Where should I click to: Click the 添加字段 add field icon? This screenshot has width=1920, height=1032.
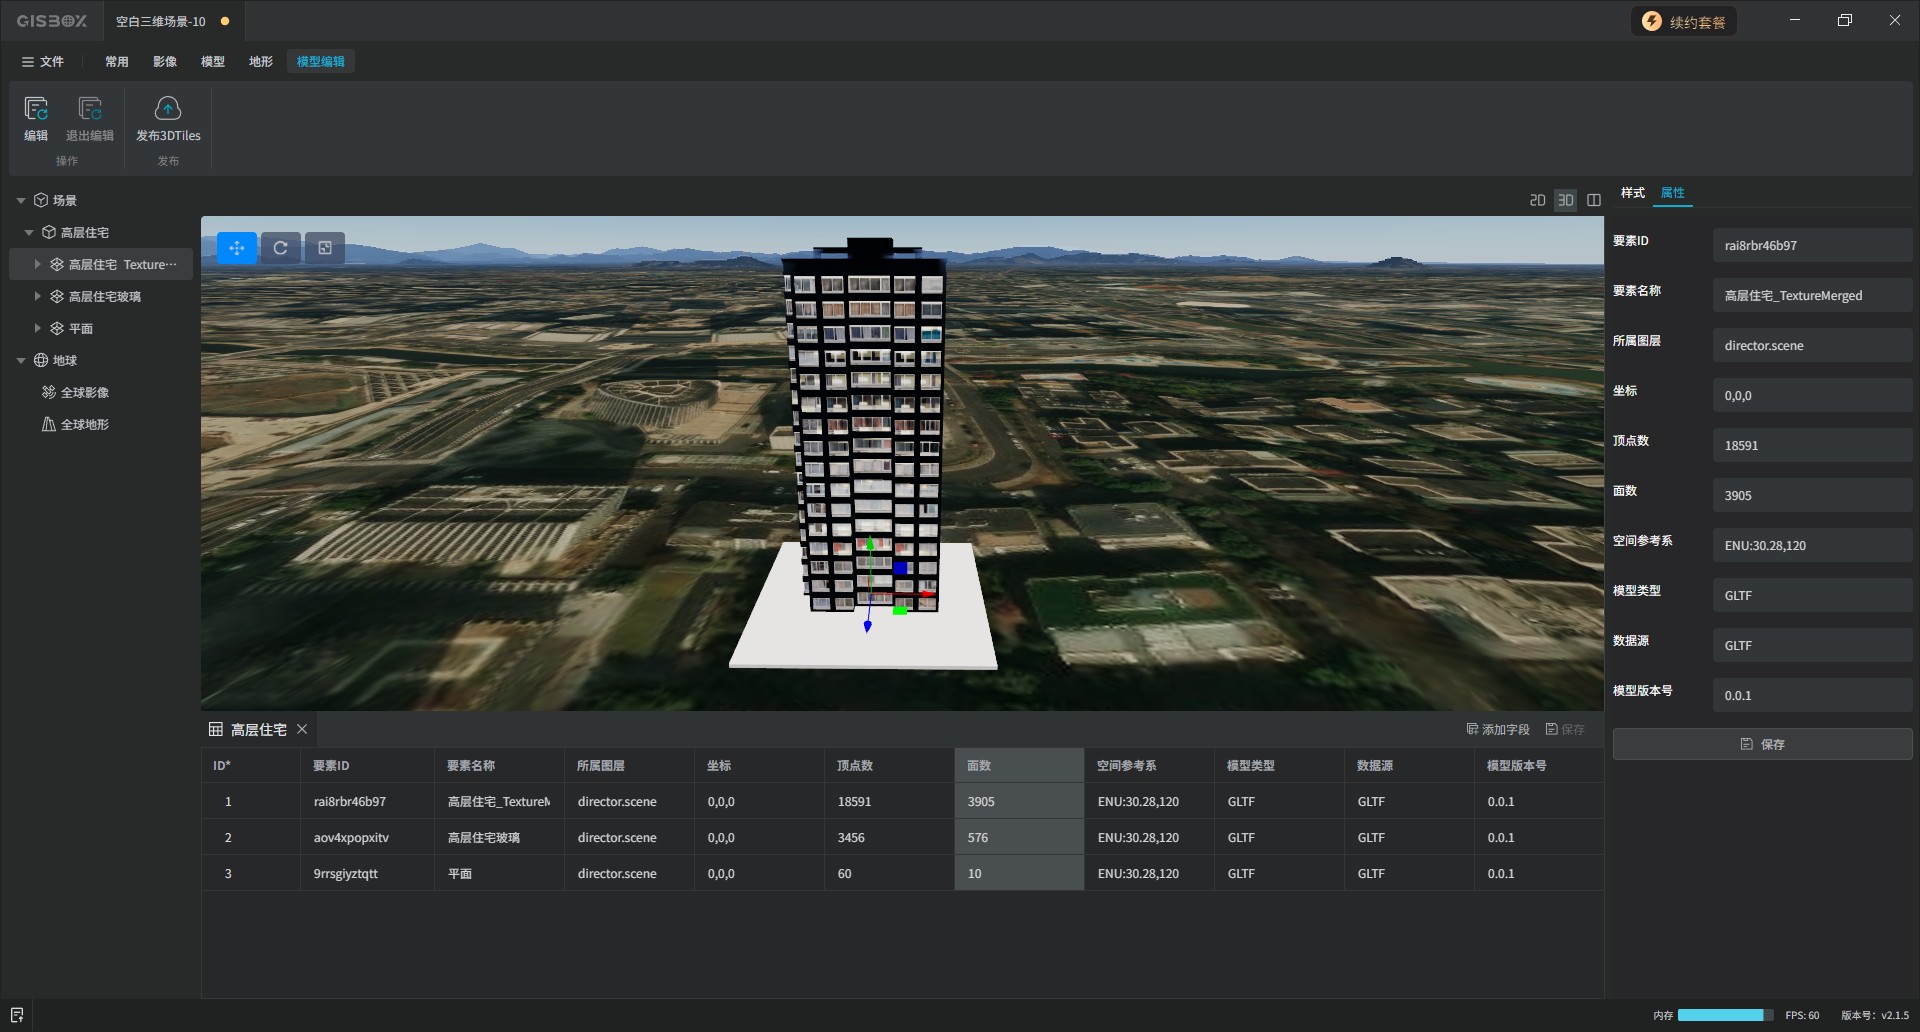(x=1472, y=729)
